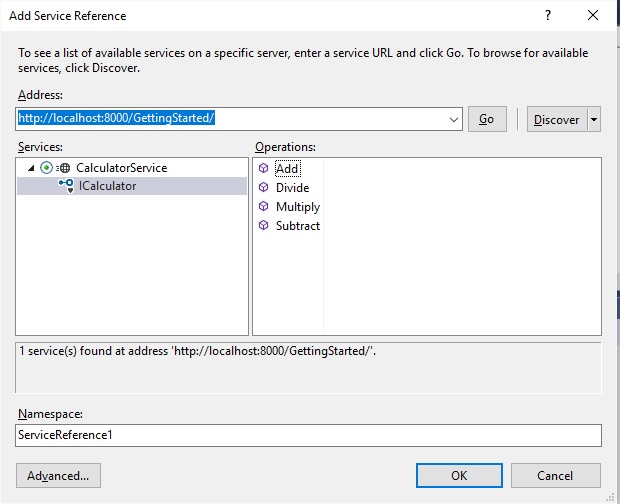Click the Multiply operation cube icon
Viewport: 620px width, 504px height.
click(264, 207)
